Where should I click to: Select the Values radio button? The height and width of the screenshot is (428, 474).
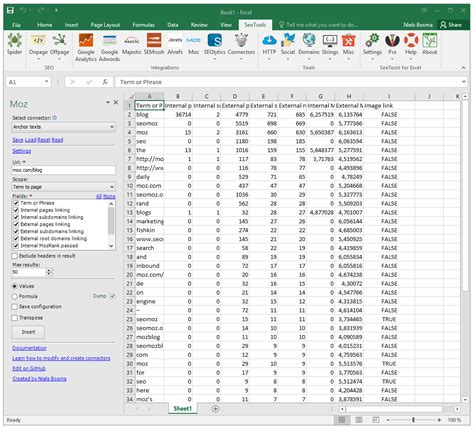(x=14, y=286)
